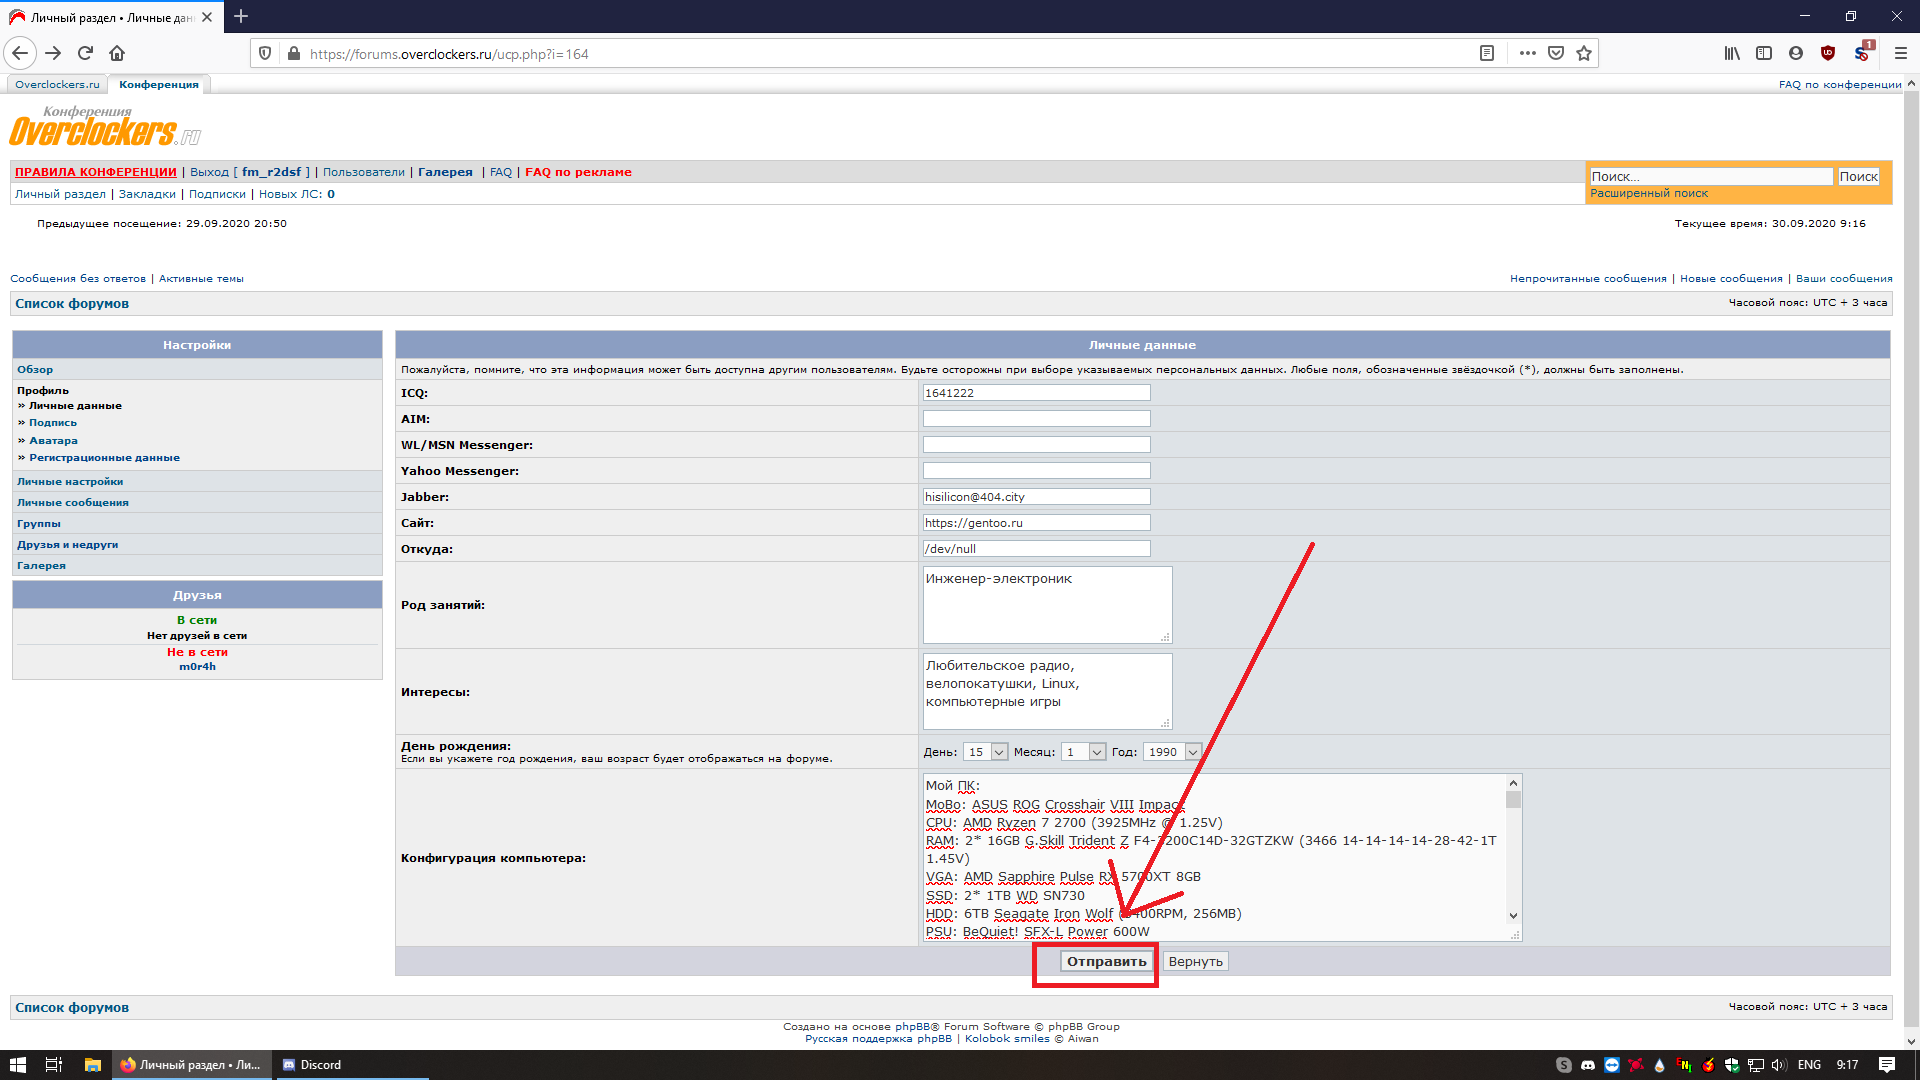
Task: Reload the page in Firefox
Action: click(85, 54)
